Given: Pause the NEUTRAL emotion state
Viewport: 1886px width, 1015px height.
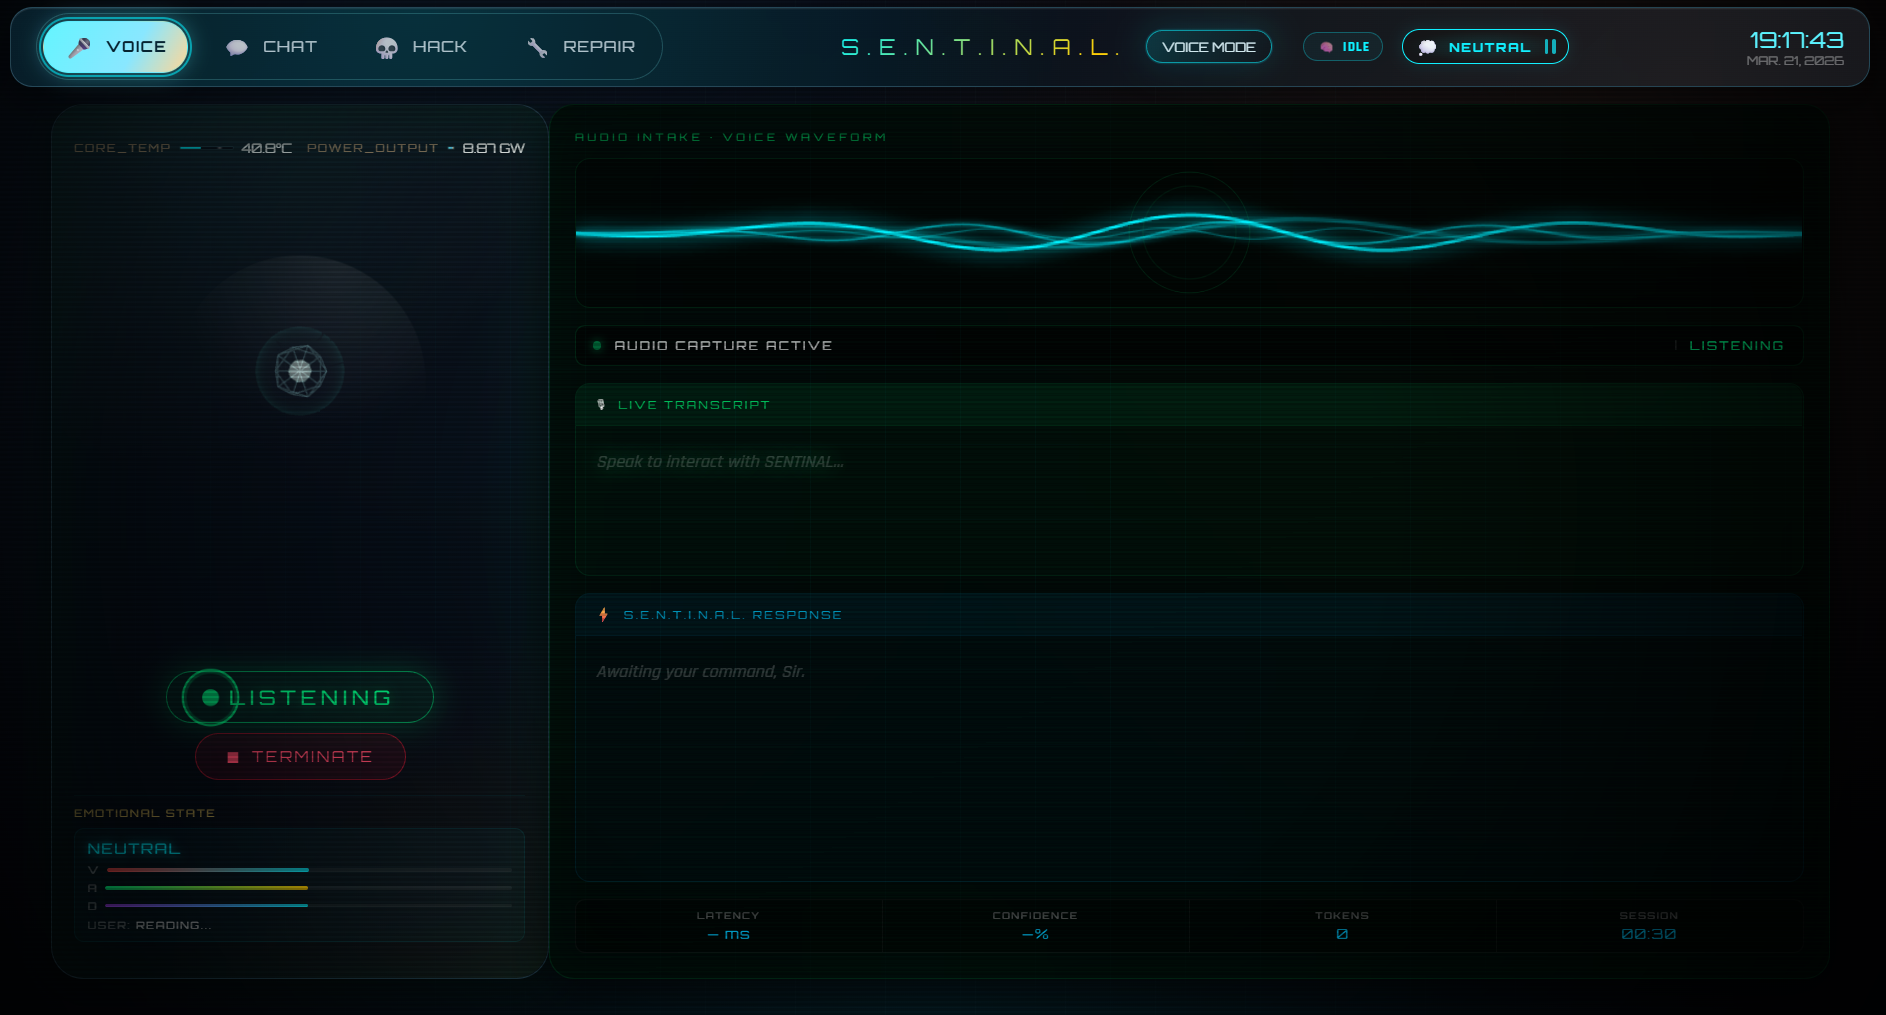Looking at the screenshot, I should (1551, 46).
